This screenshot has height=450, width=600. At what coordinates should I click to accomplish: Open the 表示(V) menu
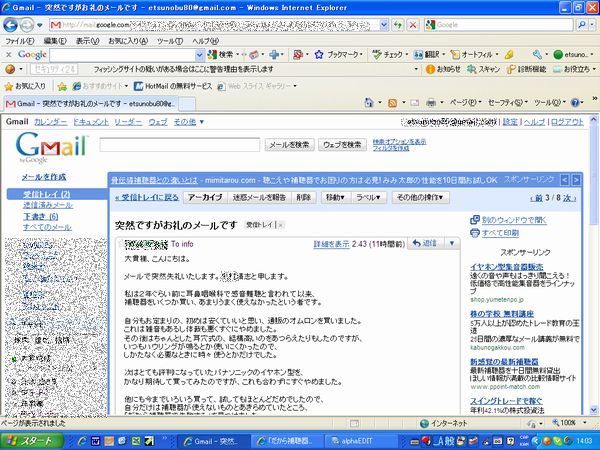coord(87,41)
